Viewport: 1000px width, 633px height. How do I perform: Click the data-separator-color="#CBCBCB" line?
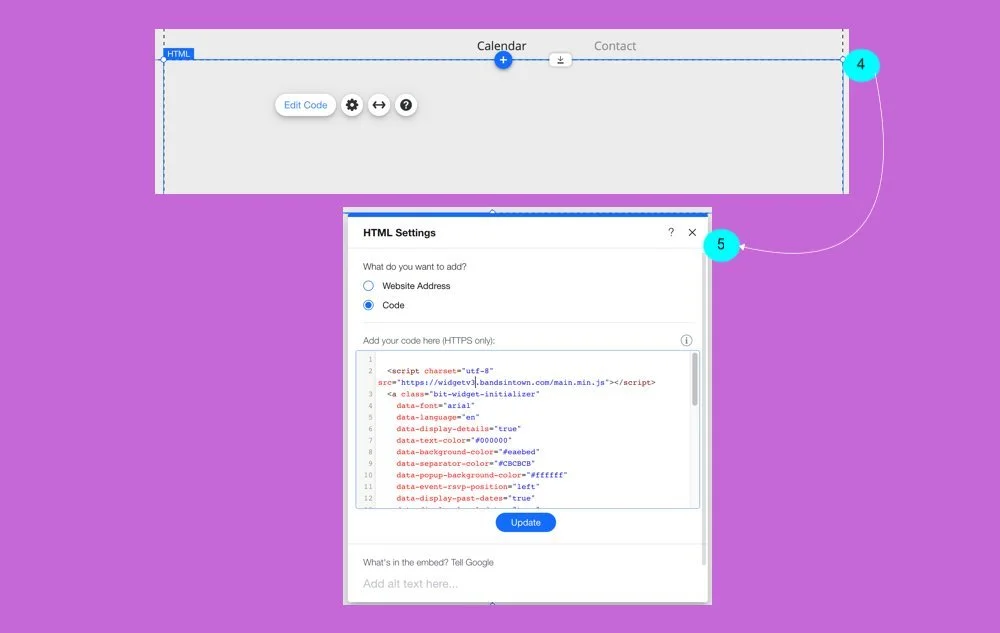click(x=466, y=463)
